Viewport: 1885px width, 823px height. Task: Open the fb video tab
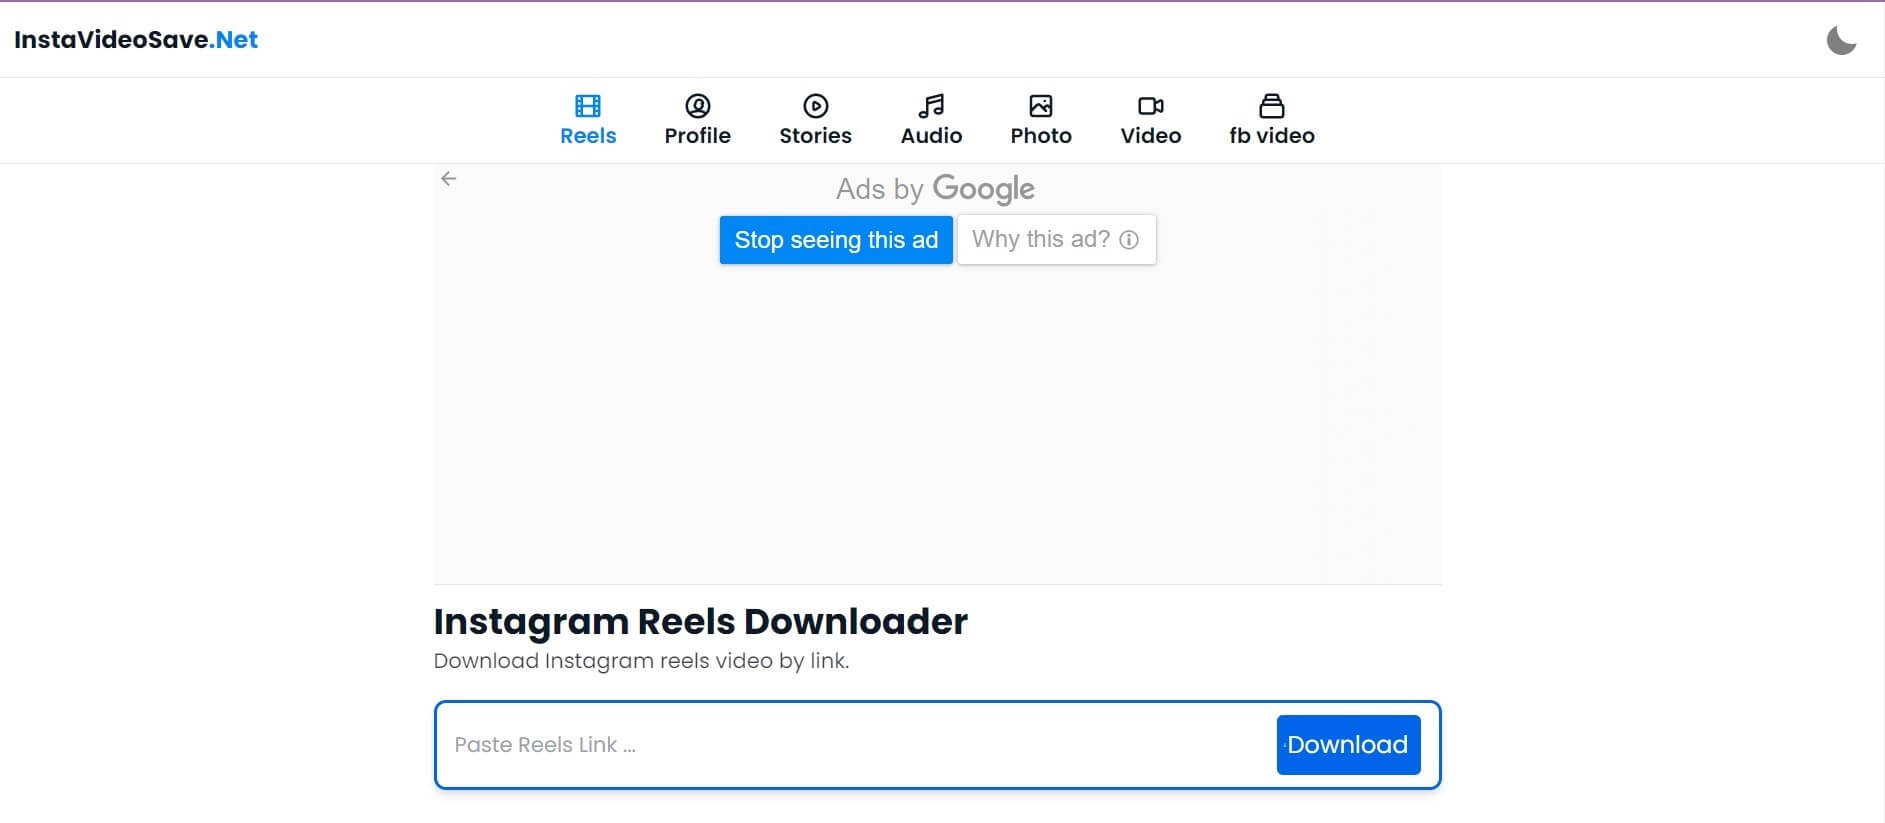1272,120
